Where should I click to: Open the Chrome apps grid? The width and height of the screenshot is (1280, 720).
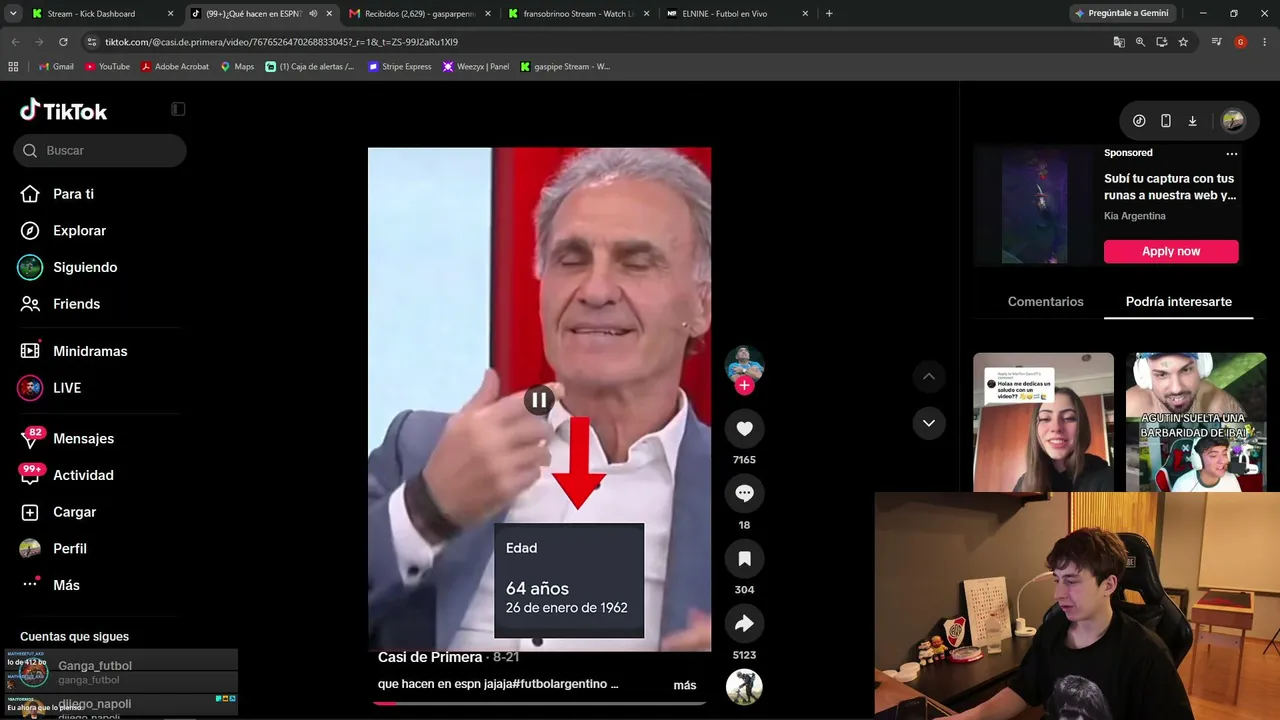pos(13,67)
